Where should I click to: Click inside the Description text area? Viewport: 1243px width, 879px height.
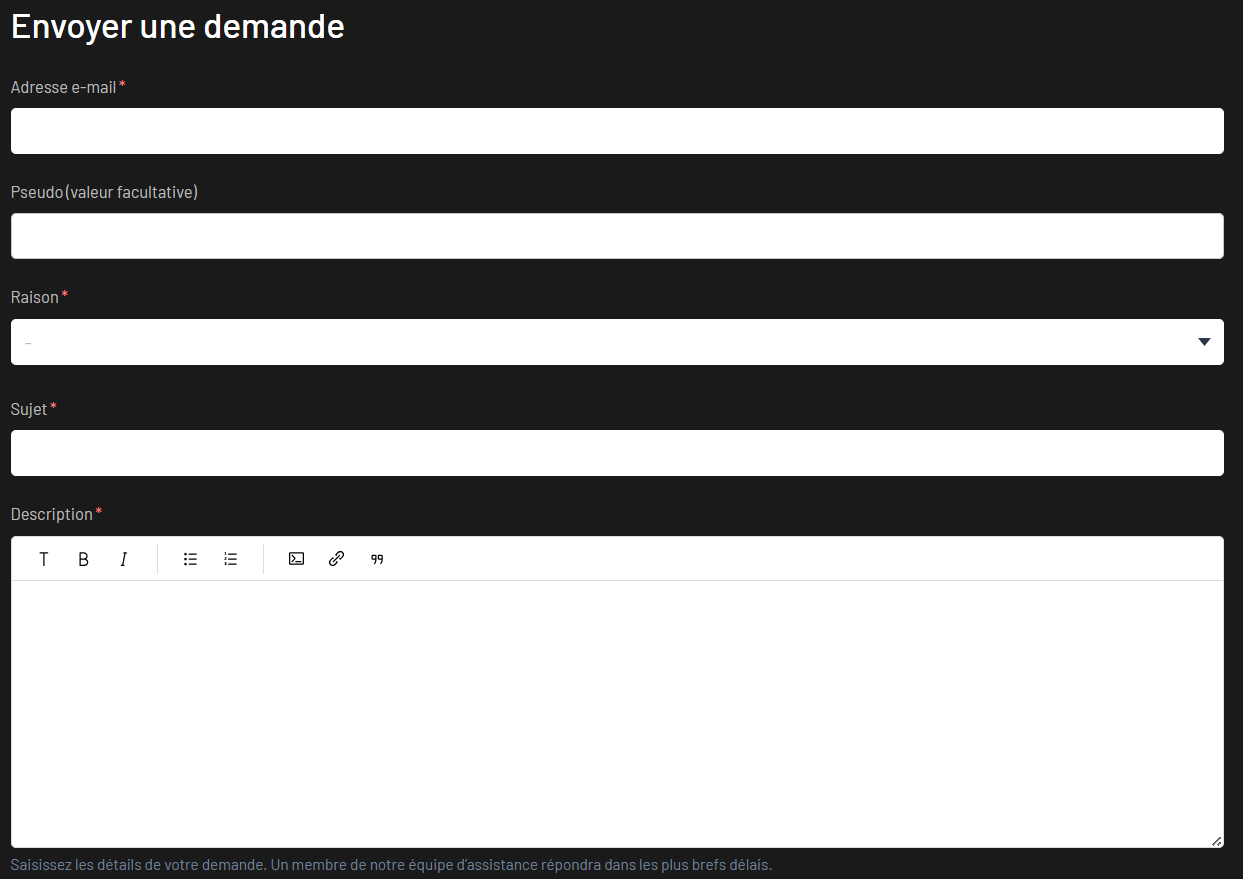point(617,713)
